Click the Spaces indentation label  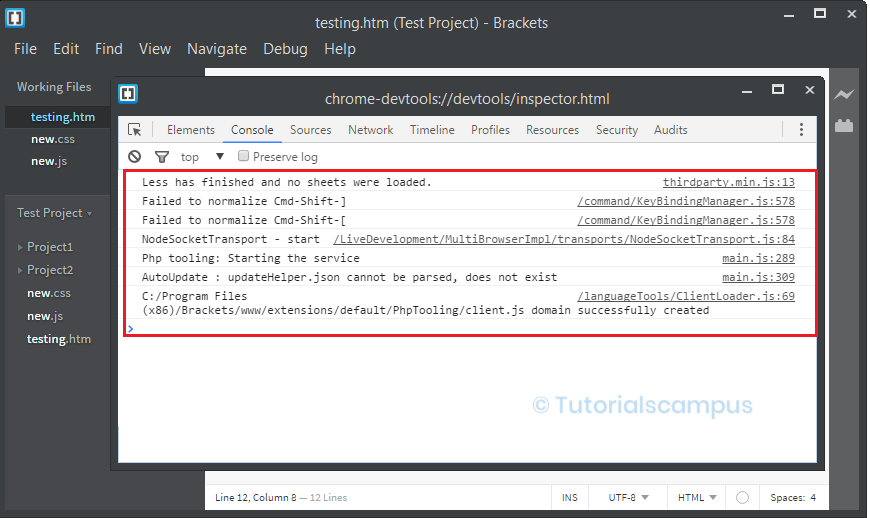788,497
